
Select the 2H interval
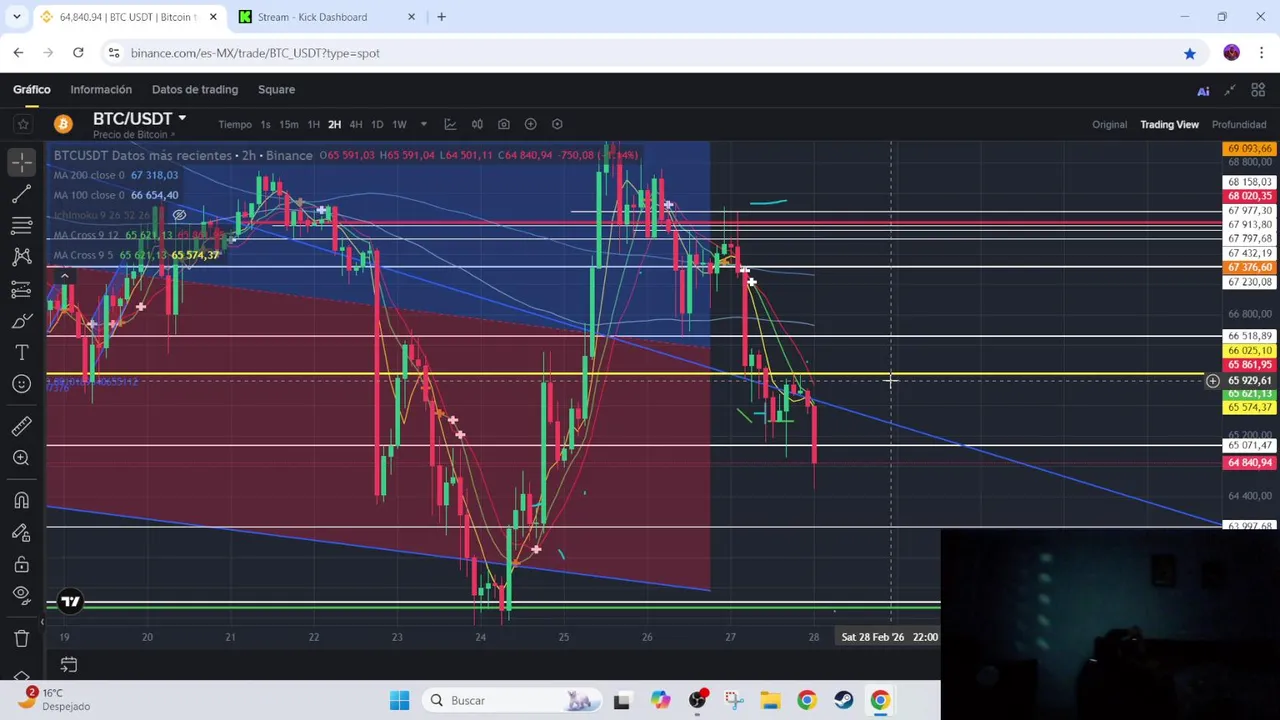pos(334,124)
